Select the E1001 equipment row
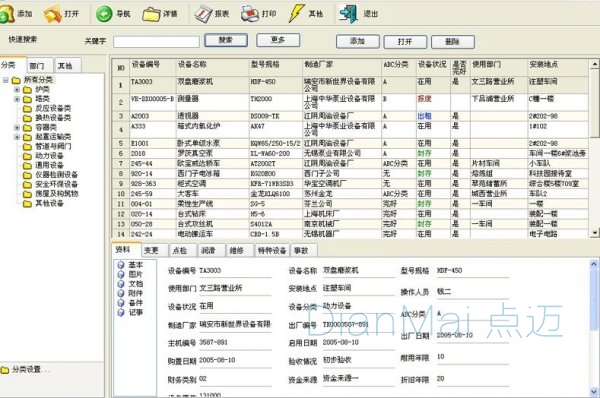The image size is (600, 398). point(350,144)
